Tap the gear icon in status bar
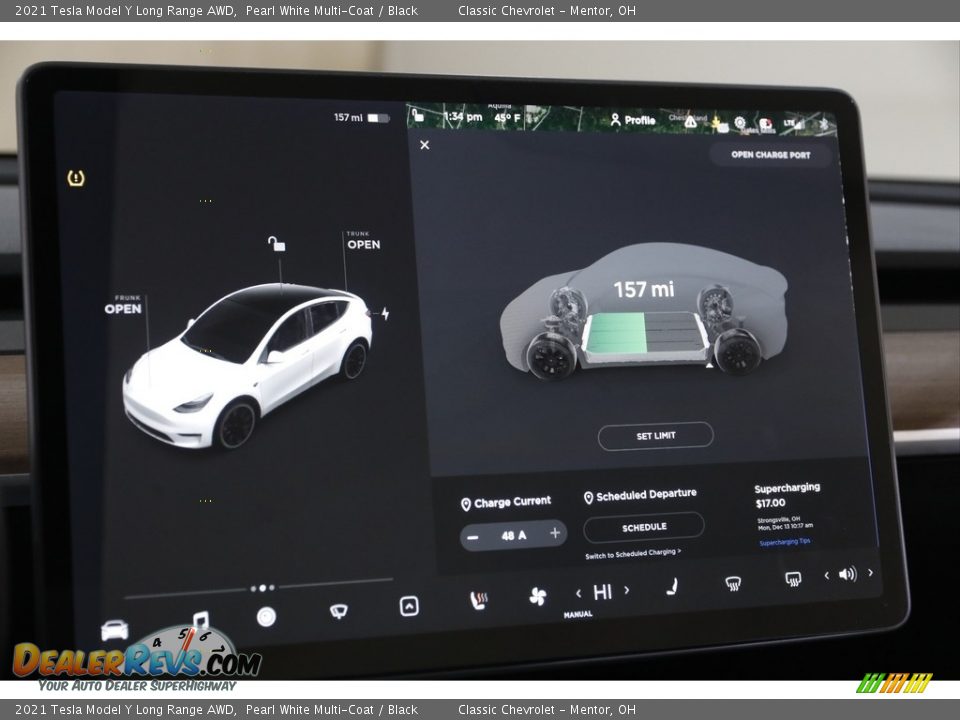 click(740, 122)
